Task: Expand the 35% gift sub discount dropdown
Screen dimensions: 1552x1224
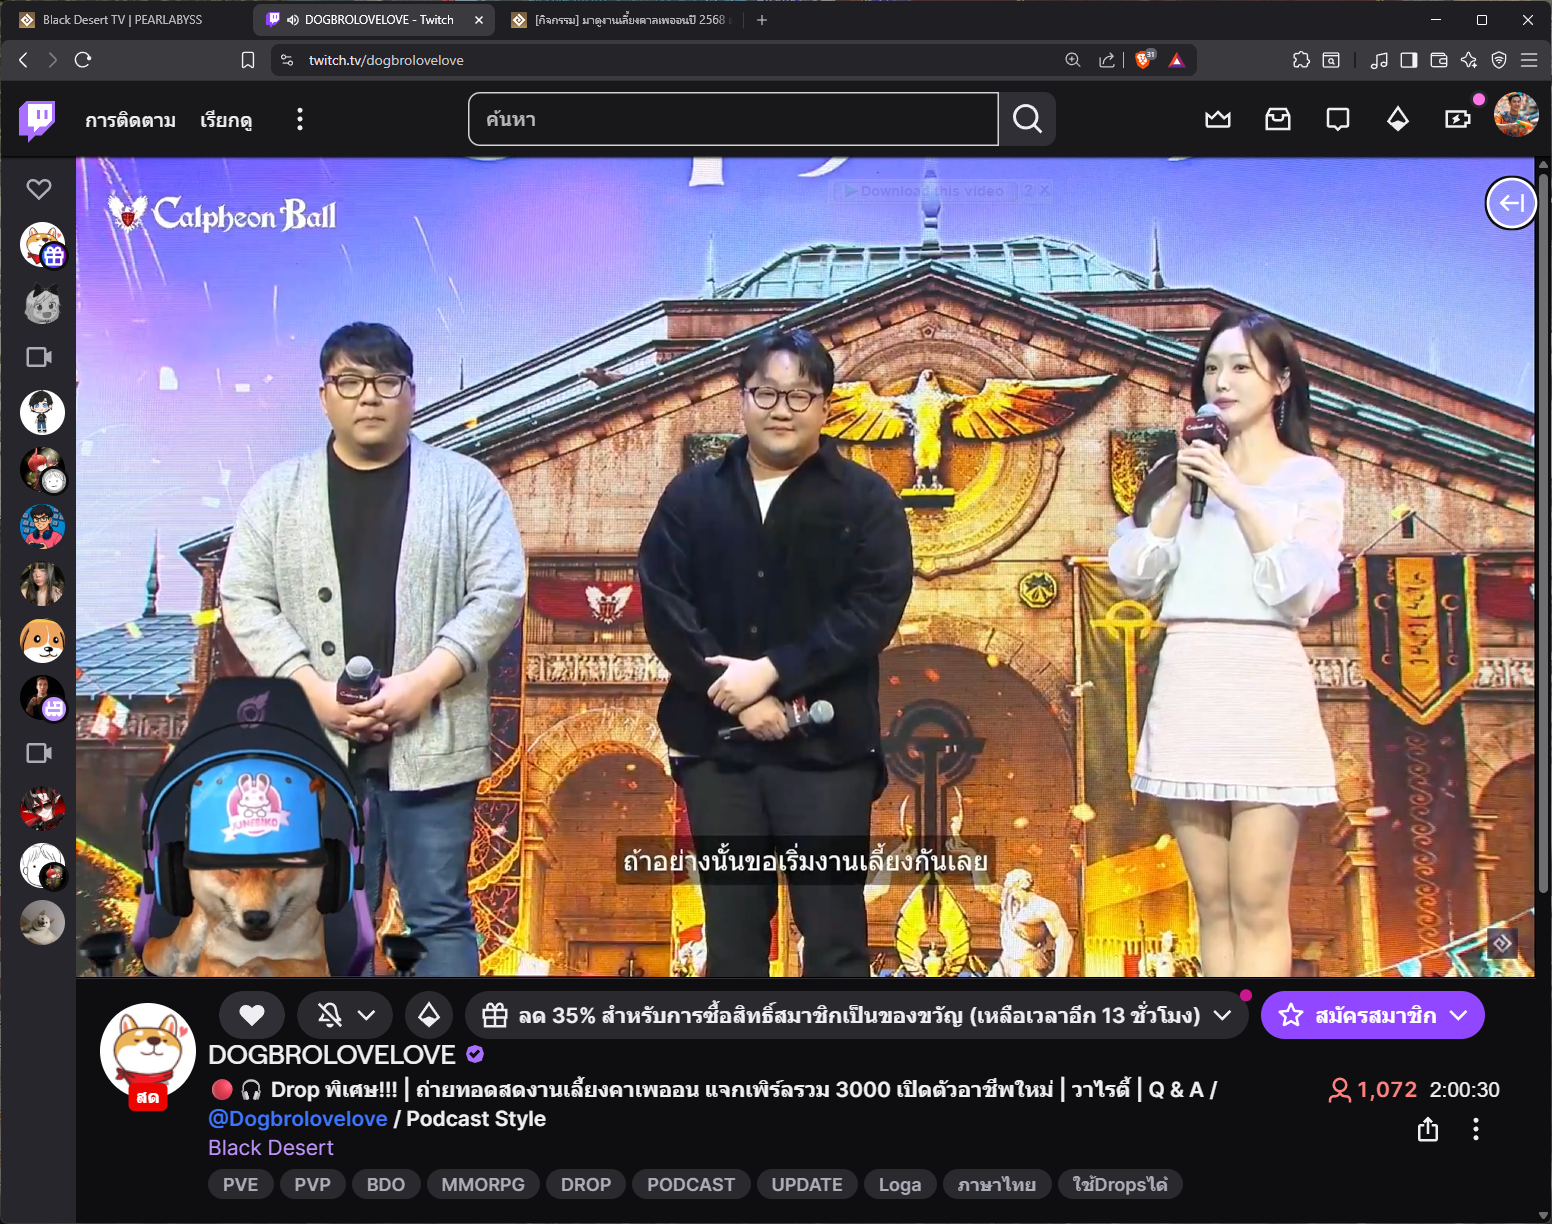Action: pyautogui.click(x=1222, y=1015)
